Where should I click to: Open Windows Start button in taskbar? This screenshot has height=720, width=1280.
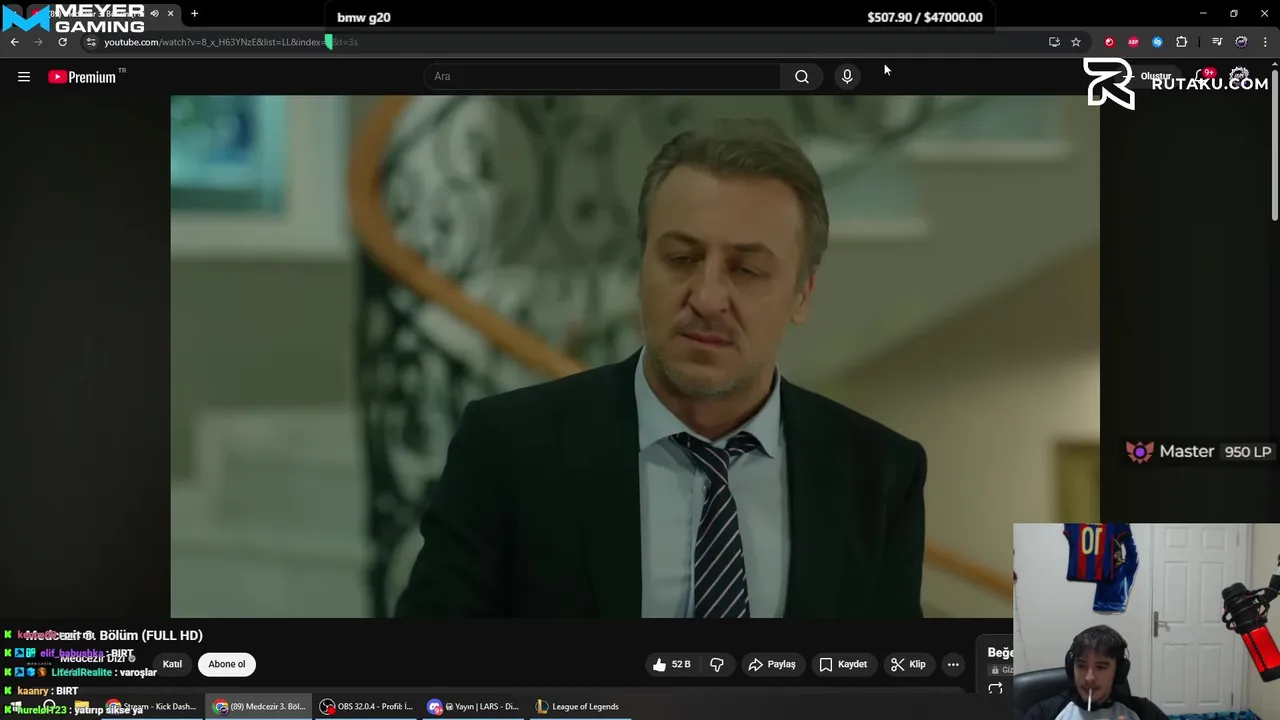pyautogui.click(x=16, y=707)
